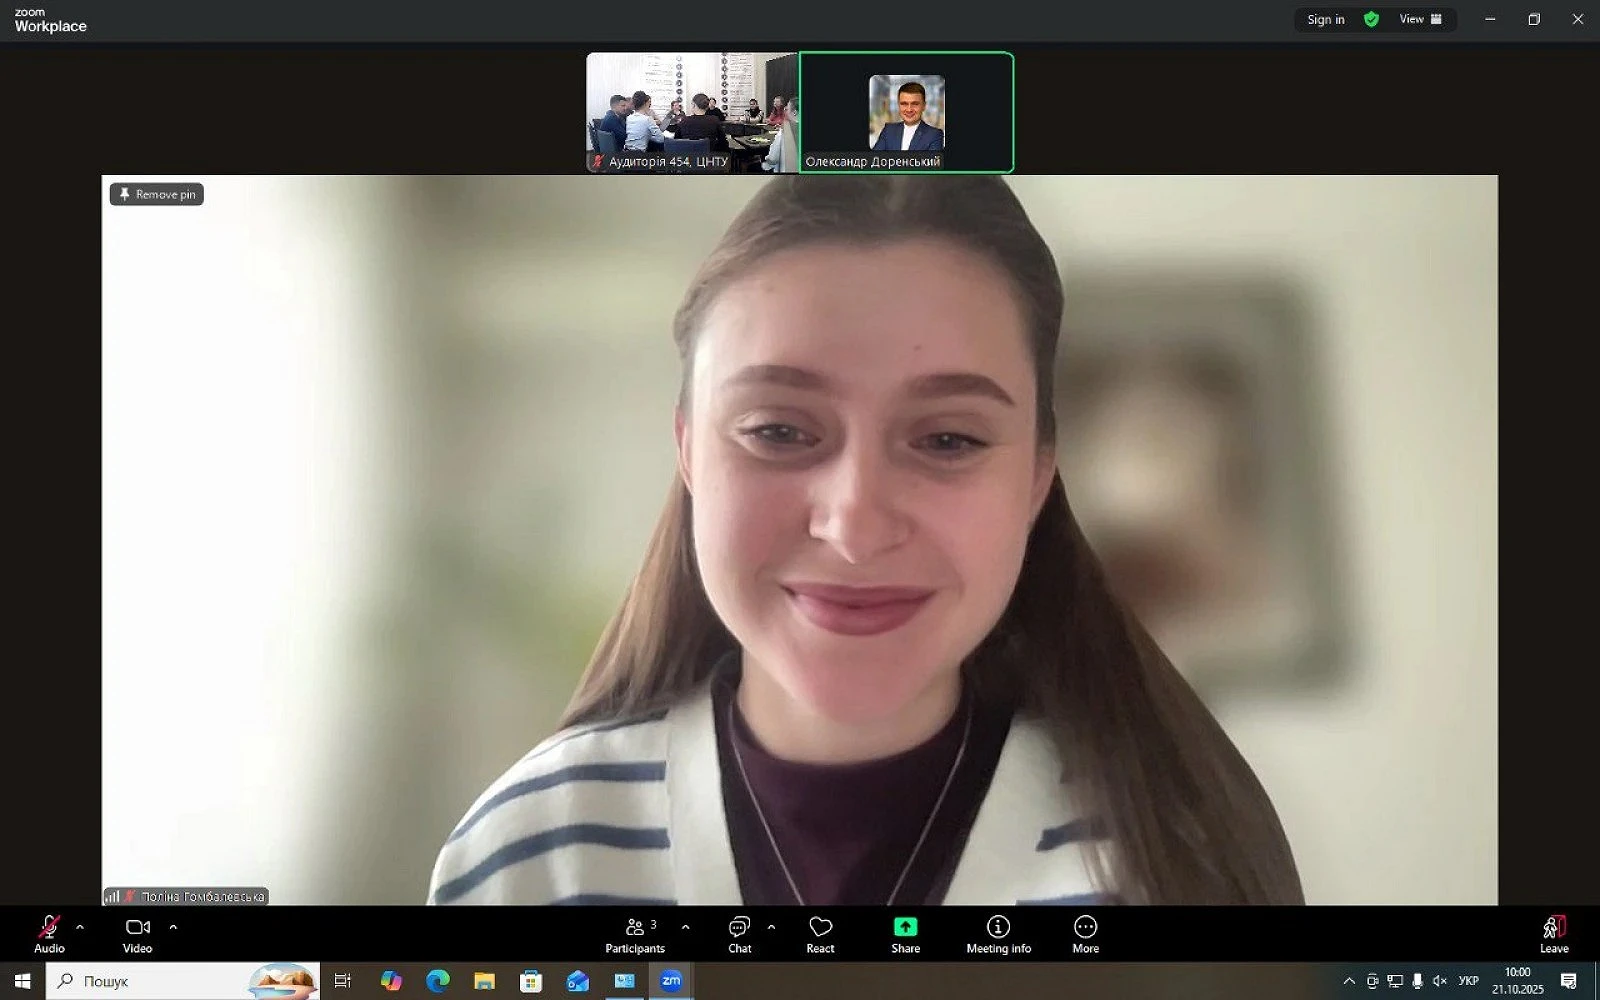
Task: Select Олександр Доренський participant tile
Action: pyautogui.click(x=906, y=112)
